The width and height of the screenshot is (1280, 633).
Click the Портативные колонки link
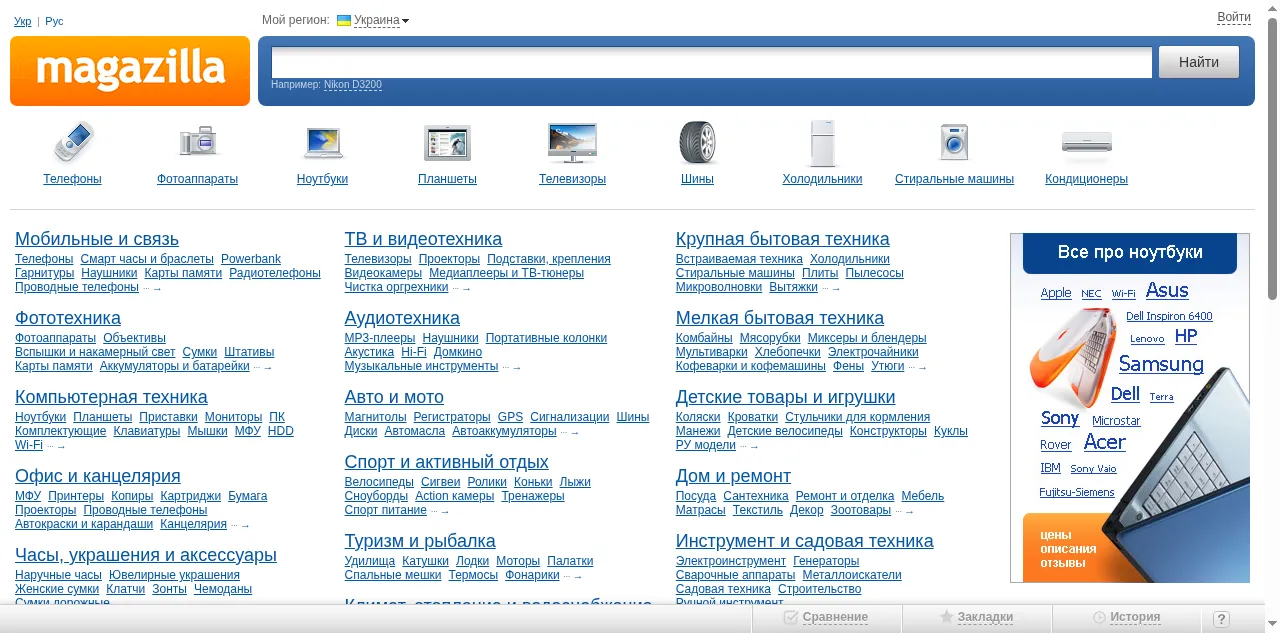(x=546, y=338)
